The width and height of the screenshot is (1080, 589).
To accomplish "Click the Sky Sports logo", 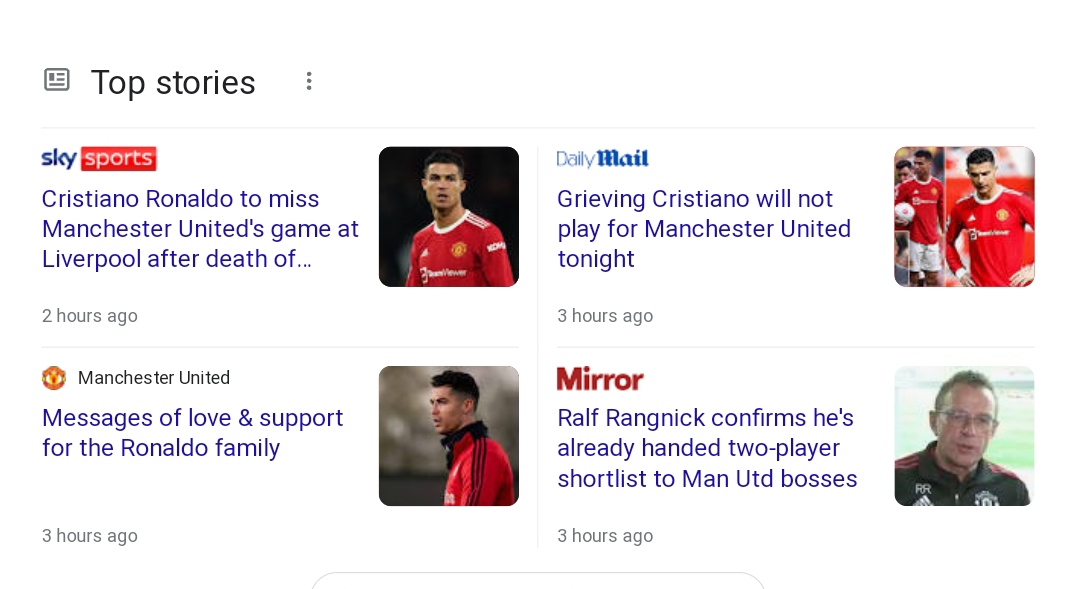I will [x=99, y=158].
